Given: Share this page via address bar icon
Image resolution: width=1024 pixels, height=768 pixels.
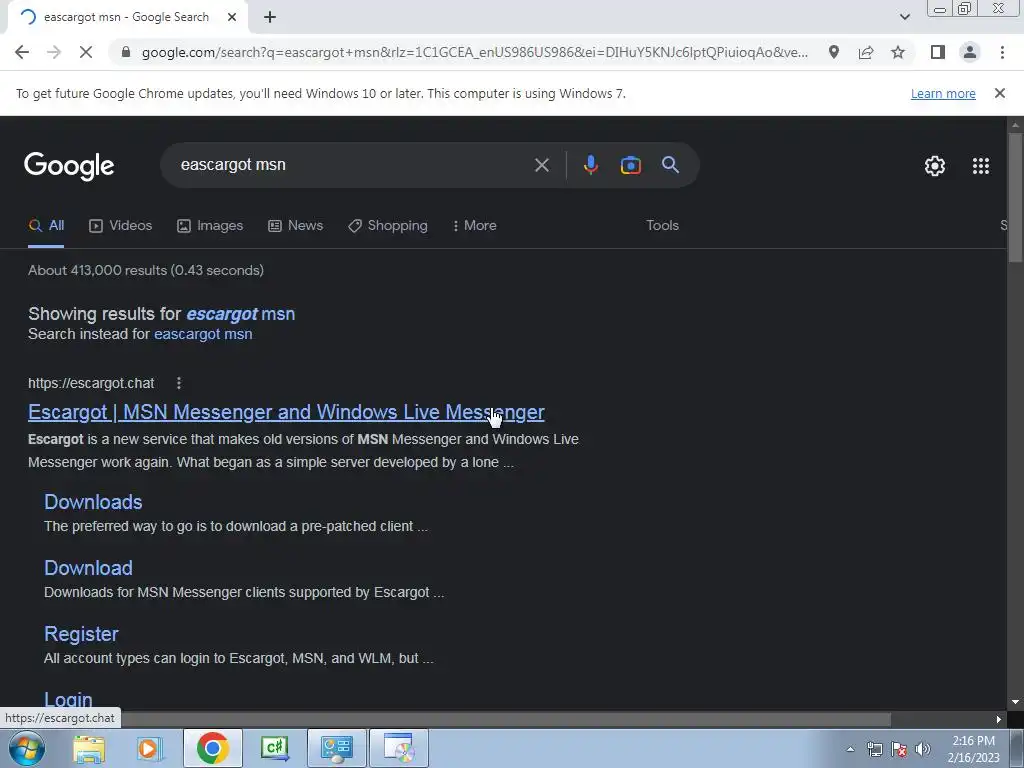Looking at the screenshot, I should (866, 52).
